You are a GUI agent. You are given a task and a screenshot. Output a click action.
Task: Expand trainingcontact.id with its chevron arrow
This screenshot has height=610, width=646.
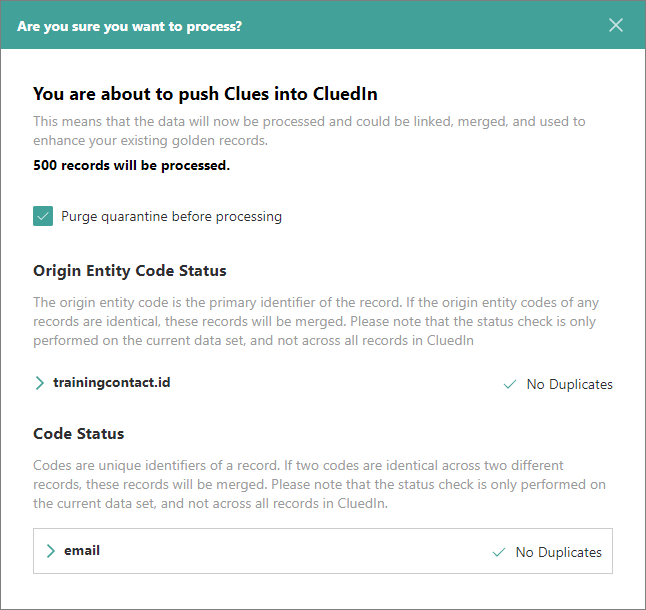40,383
